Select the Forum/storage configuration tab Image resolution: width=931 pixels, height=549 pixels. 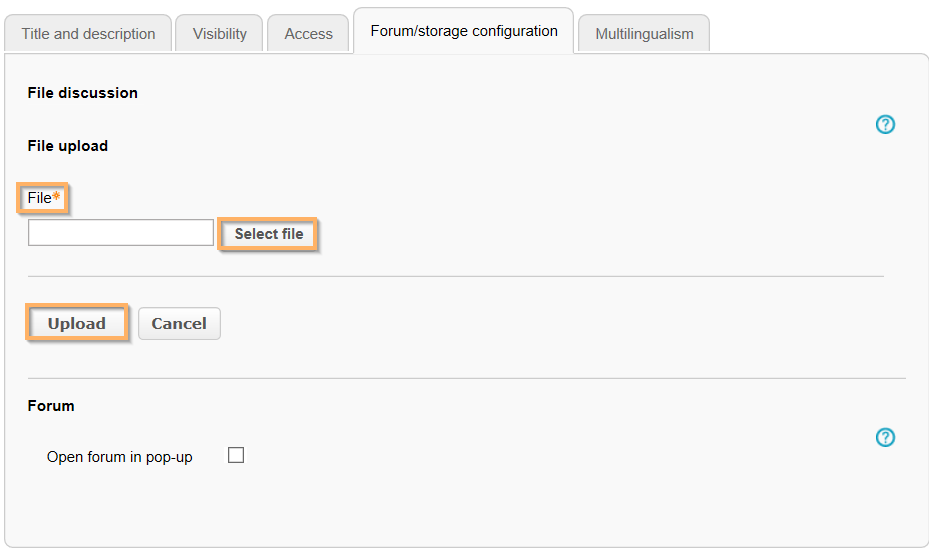[x=464, y=31]
